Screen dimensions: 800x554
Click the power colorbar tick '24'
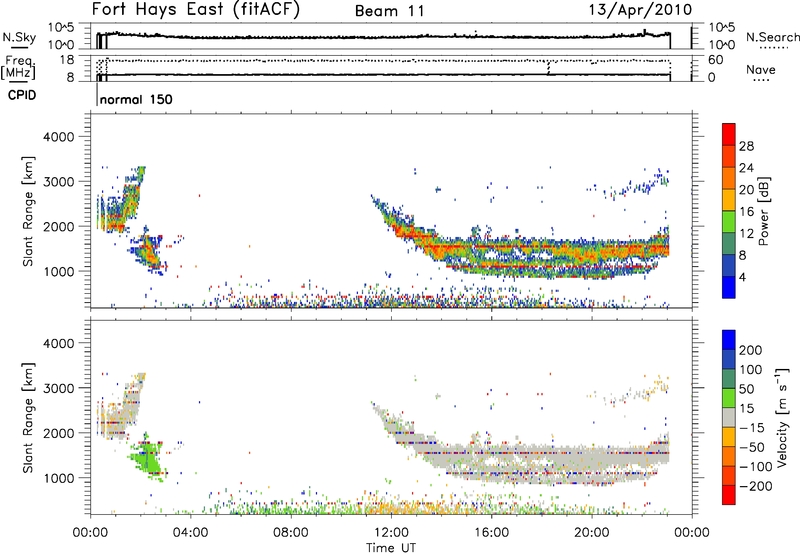[746, 168]
